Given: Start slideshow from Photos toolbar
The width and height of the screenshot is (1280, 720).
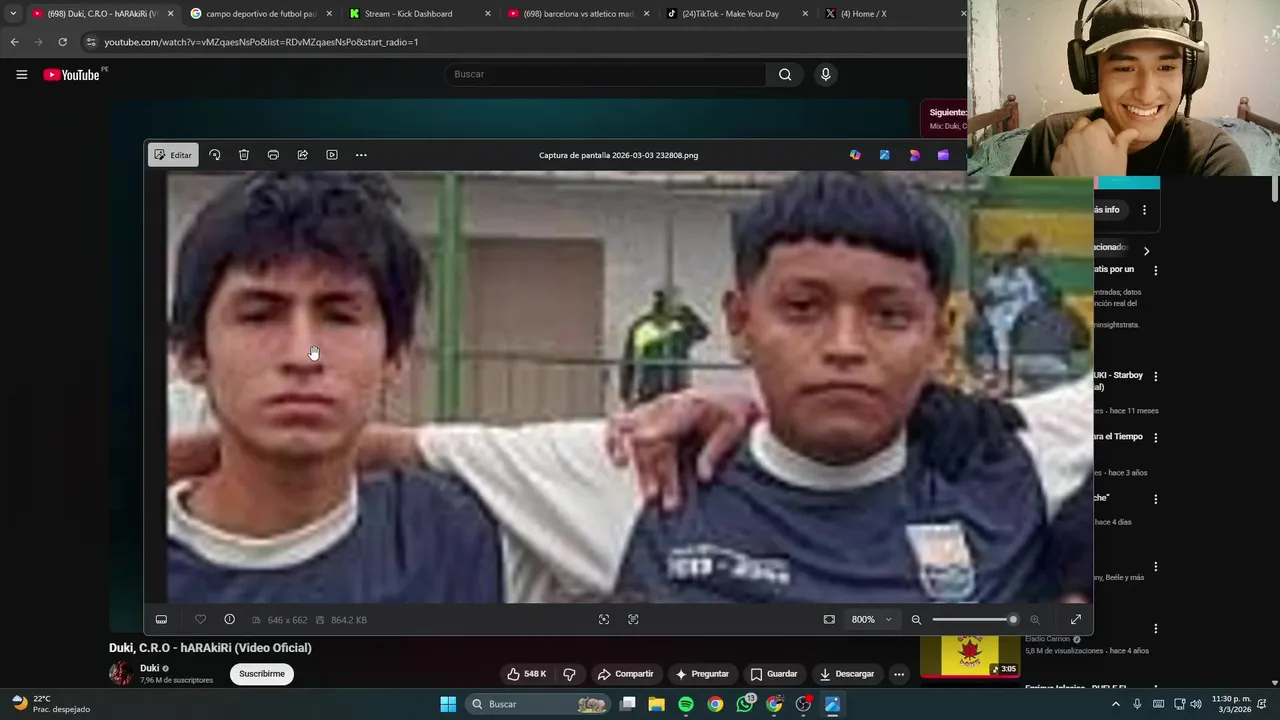Looking at the screenshot, I should [x=332, y=155].
